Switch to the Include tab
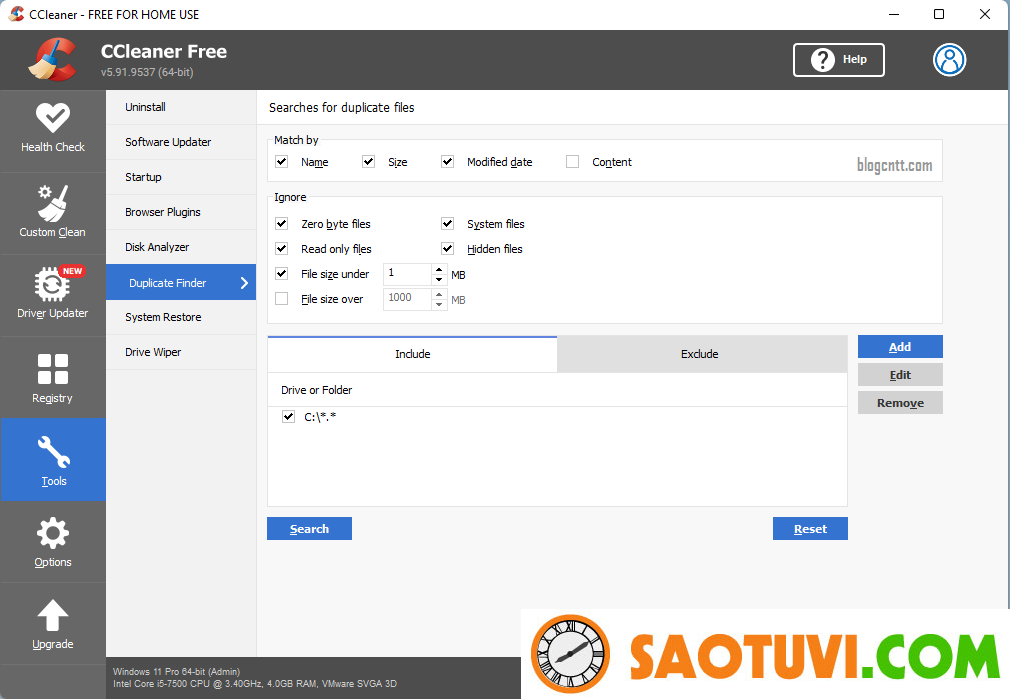Image resolution: width=1010 pixels, height=699 pixels. [412, 354]
